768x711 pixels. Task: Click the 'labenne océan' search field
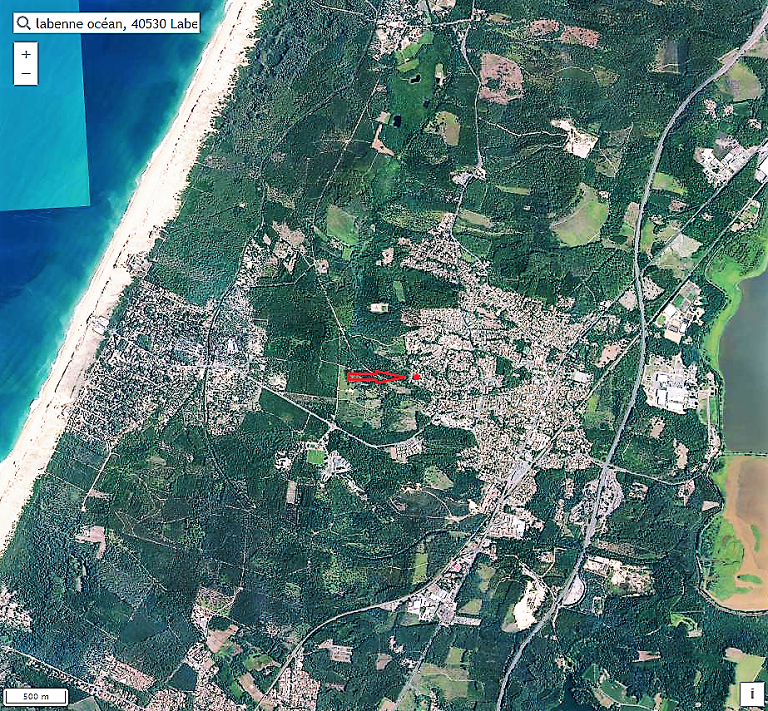[107, 23]
